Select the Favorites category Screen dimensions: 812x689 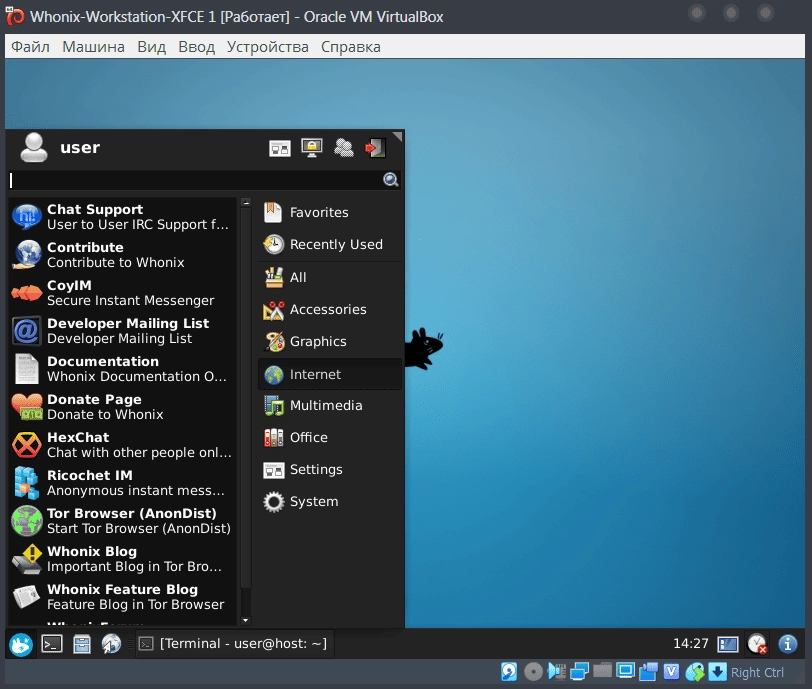coord(330,212)
